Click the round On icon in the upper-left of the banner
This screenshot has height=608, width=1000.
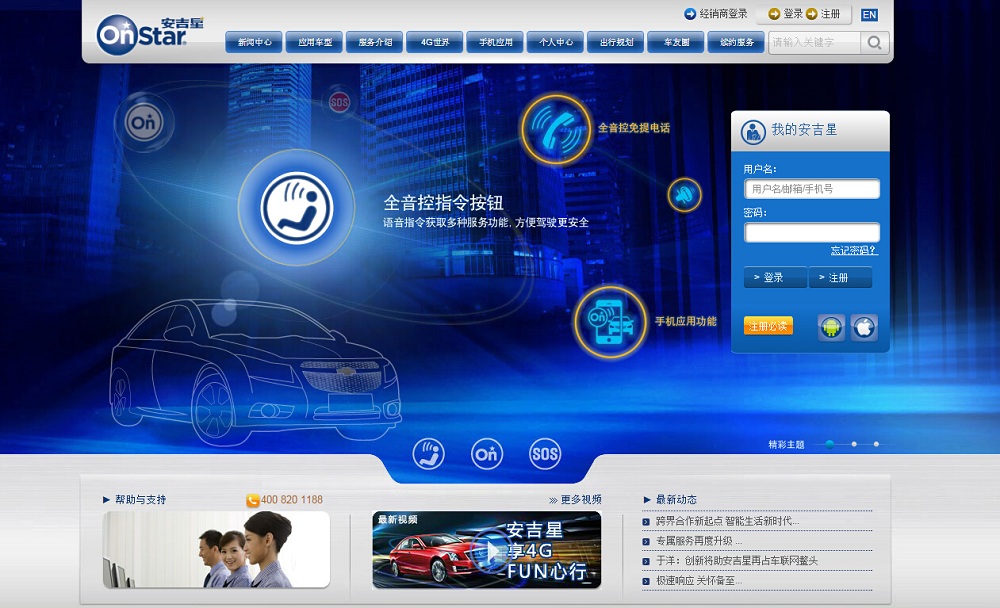144,122
